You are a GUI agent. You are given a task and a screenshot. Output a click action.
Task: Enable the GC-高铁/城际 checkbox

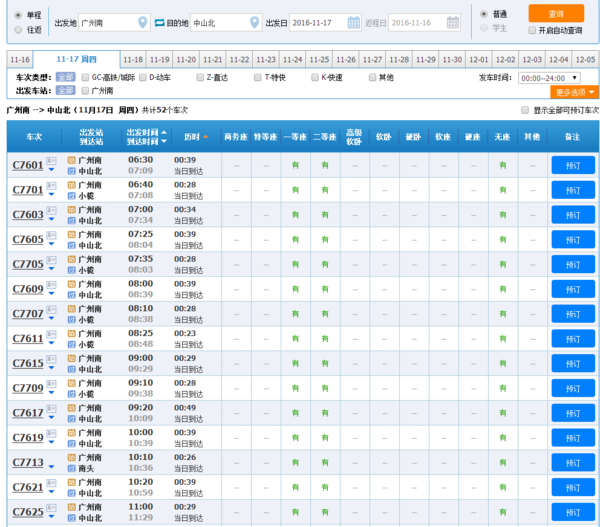tap(85, 77)
